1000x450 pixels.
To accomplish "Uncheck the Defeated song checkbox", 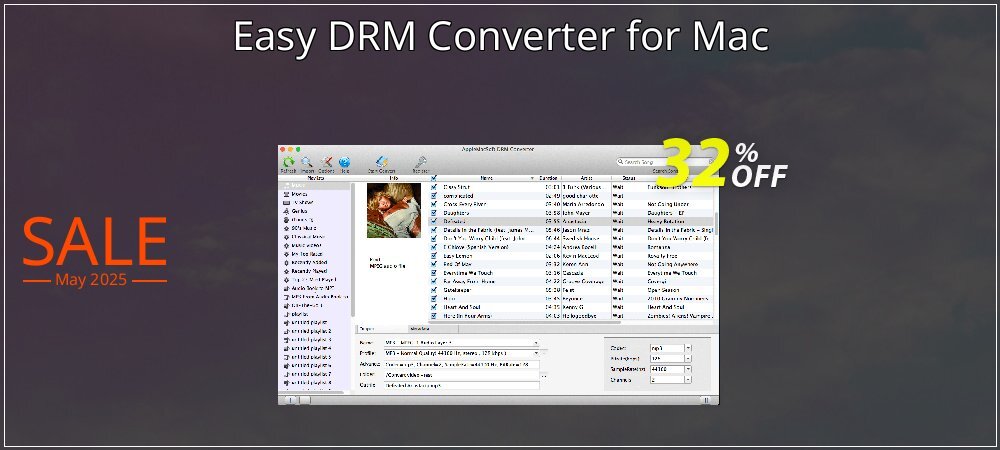I will (x=434, y=221).
